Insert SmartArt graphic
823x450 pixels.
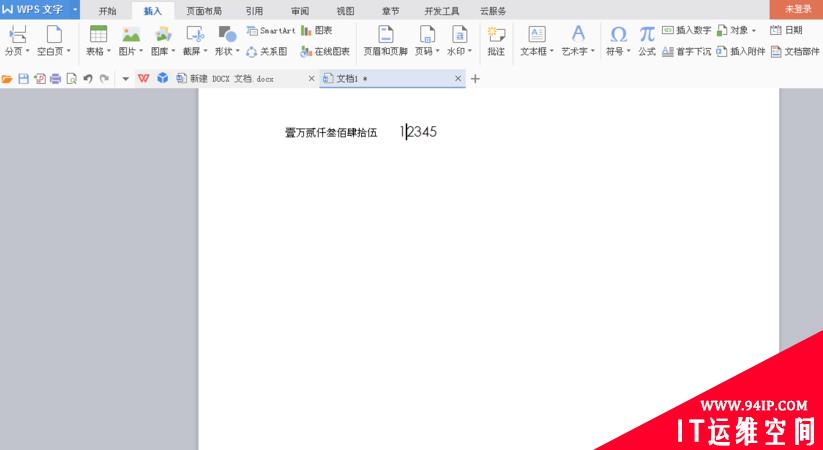[271, 30]
